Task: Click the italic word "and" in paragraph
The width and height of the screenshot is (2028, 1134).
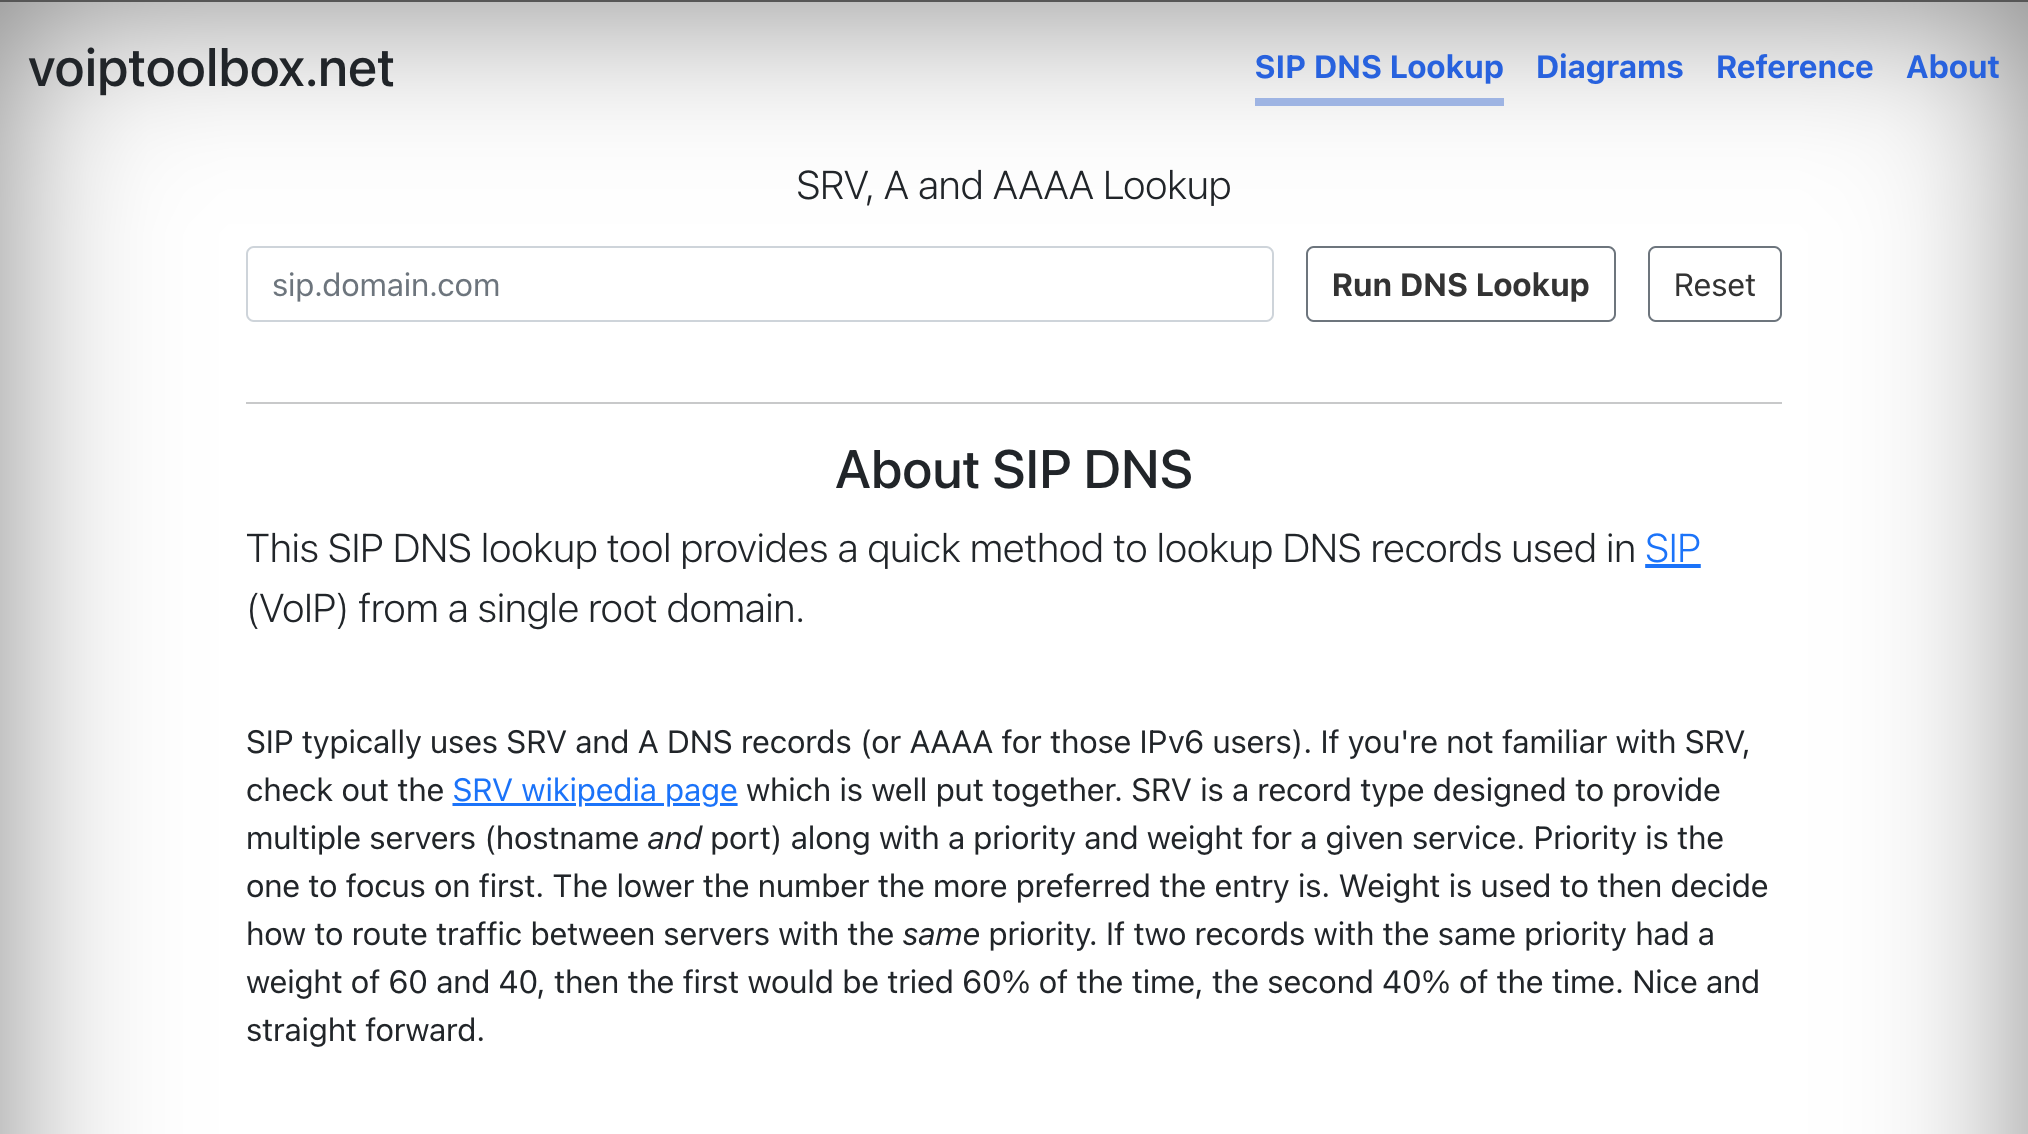Action: (x=673, y=839)
